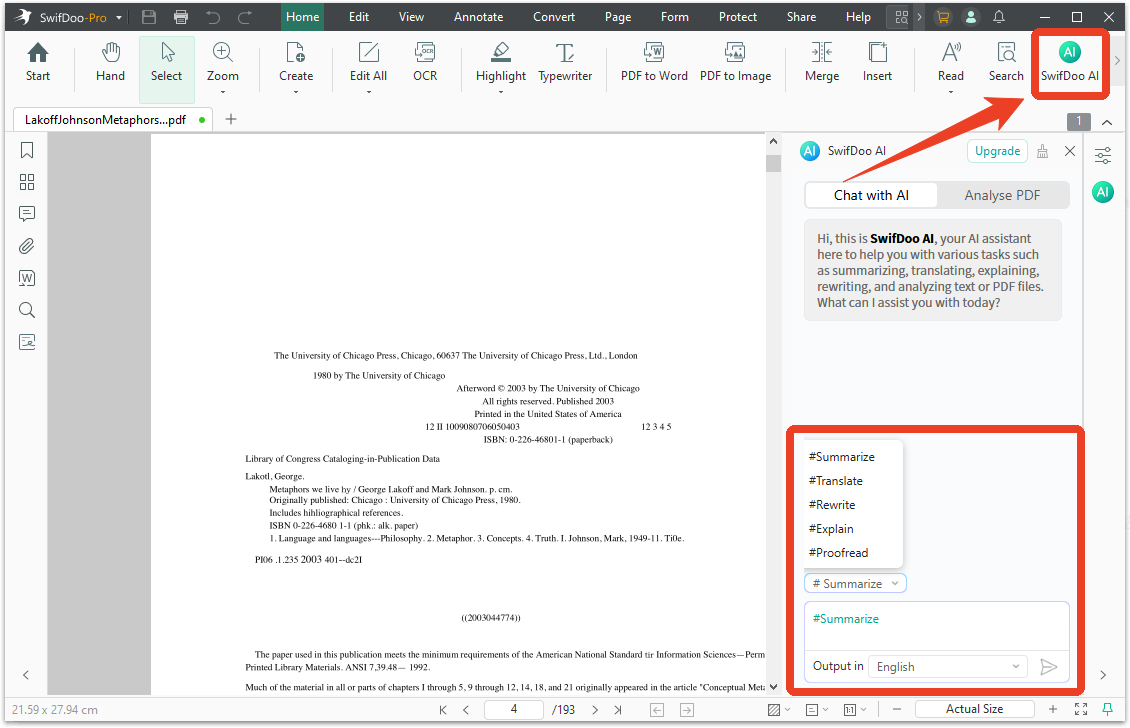Screen dimensions: 1130x728
Task: Click the page number field showing 4
Action: [x=514, y=709]
